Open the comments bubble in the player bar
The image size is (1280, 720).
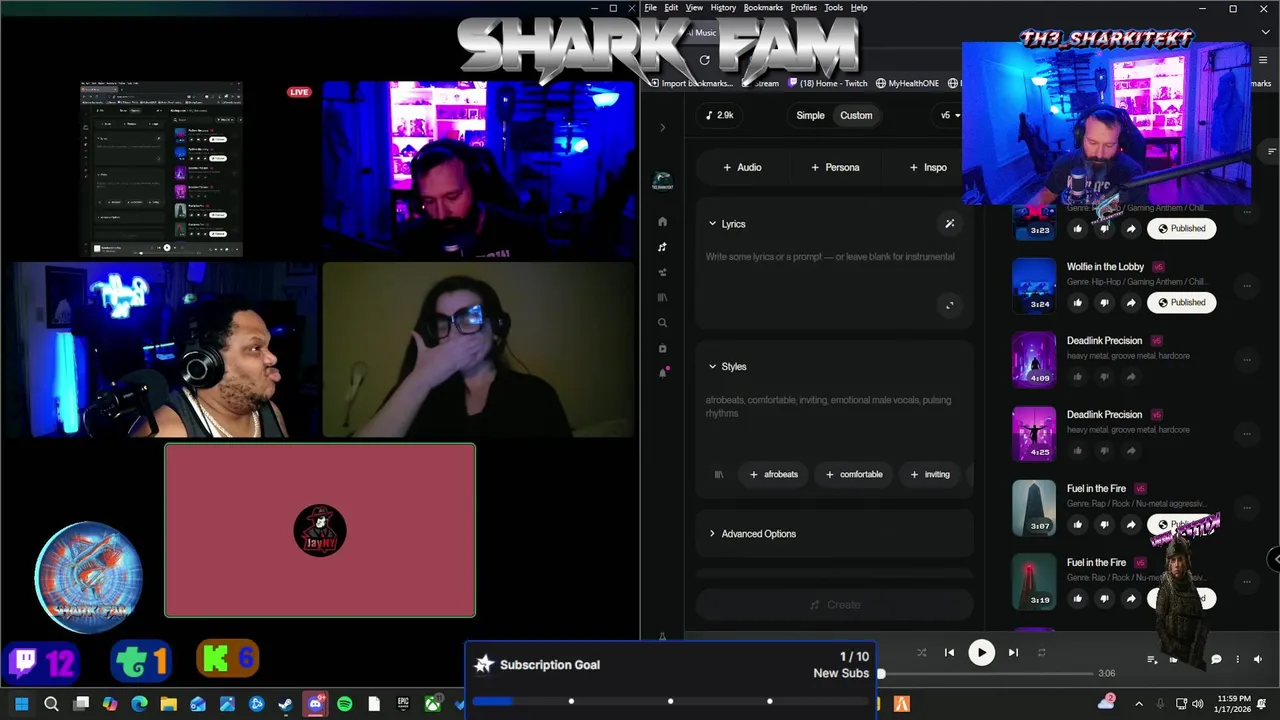click(1216, 659)
